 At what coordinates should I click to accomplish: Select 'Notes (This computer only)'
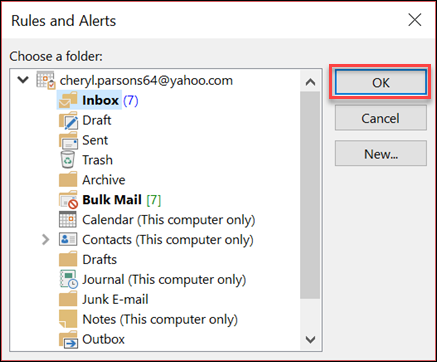(160, 320)
